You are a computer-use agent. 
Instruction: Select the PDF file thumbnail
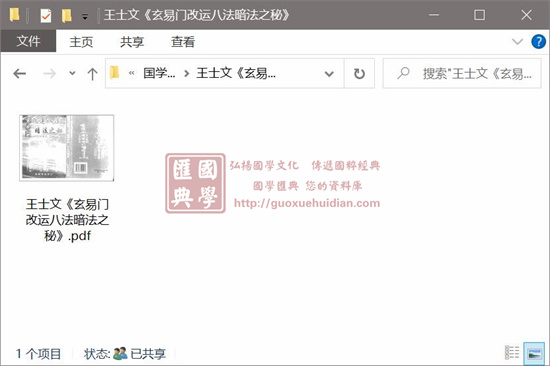(67, 148)
